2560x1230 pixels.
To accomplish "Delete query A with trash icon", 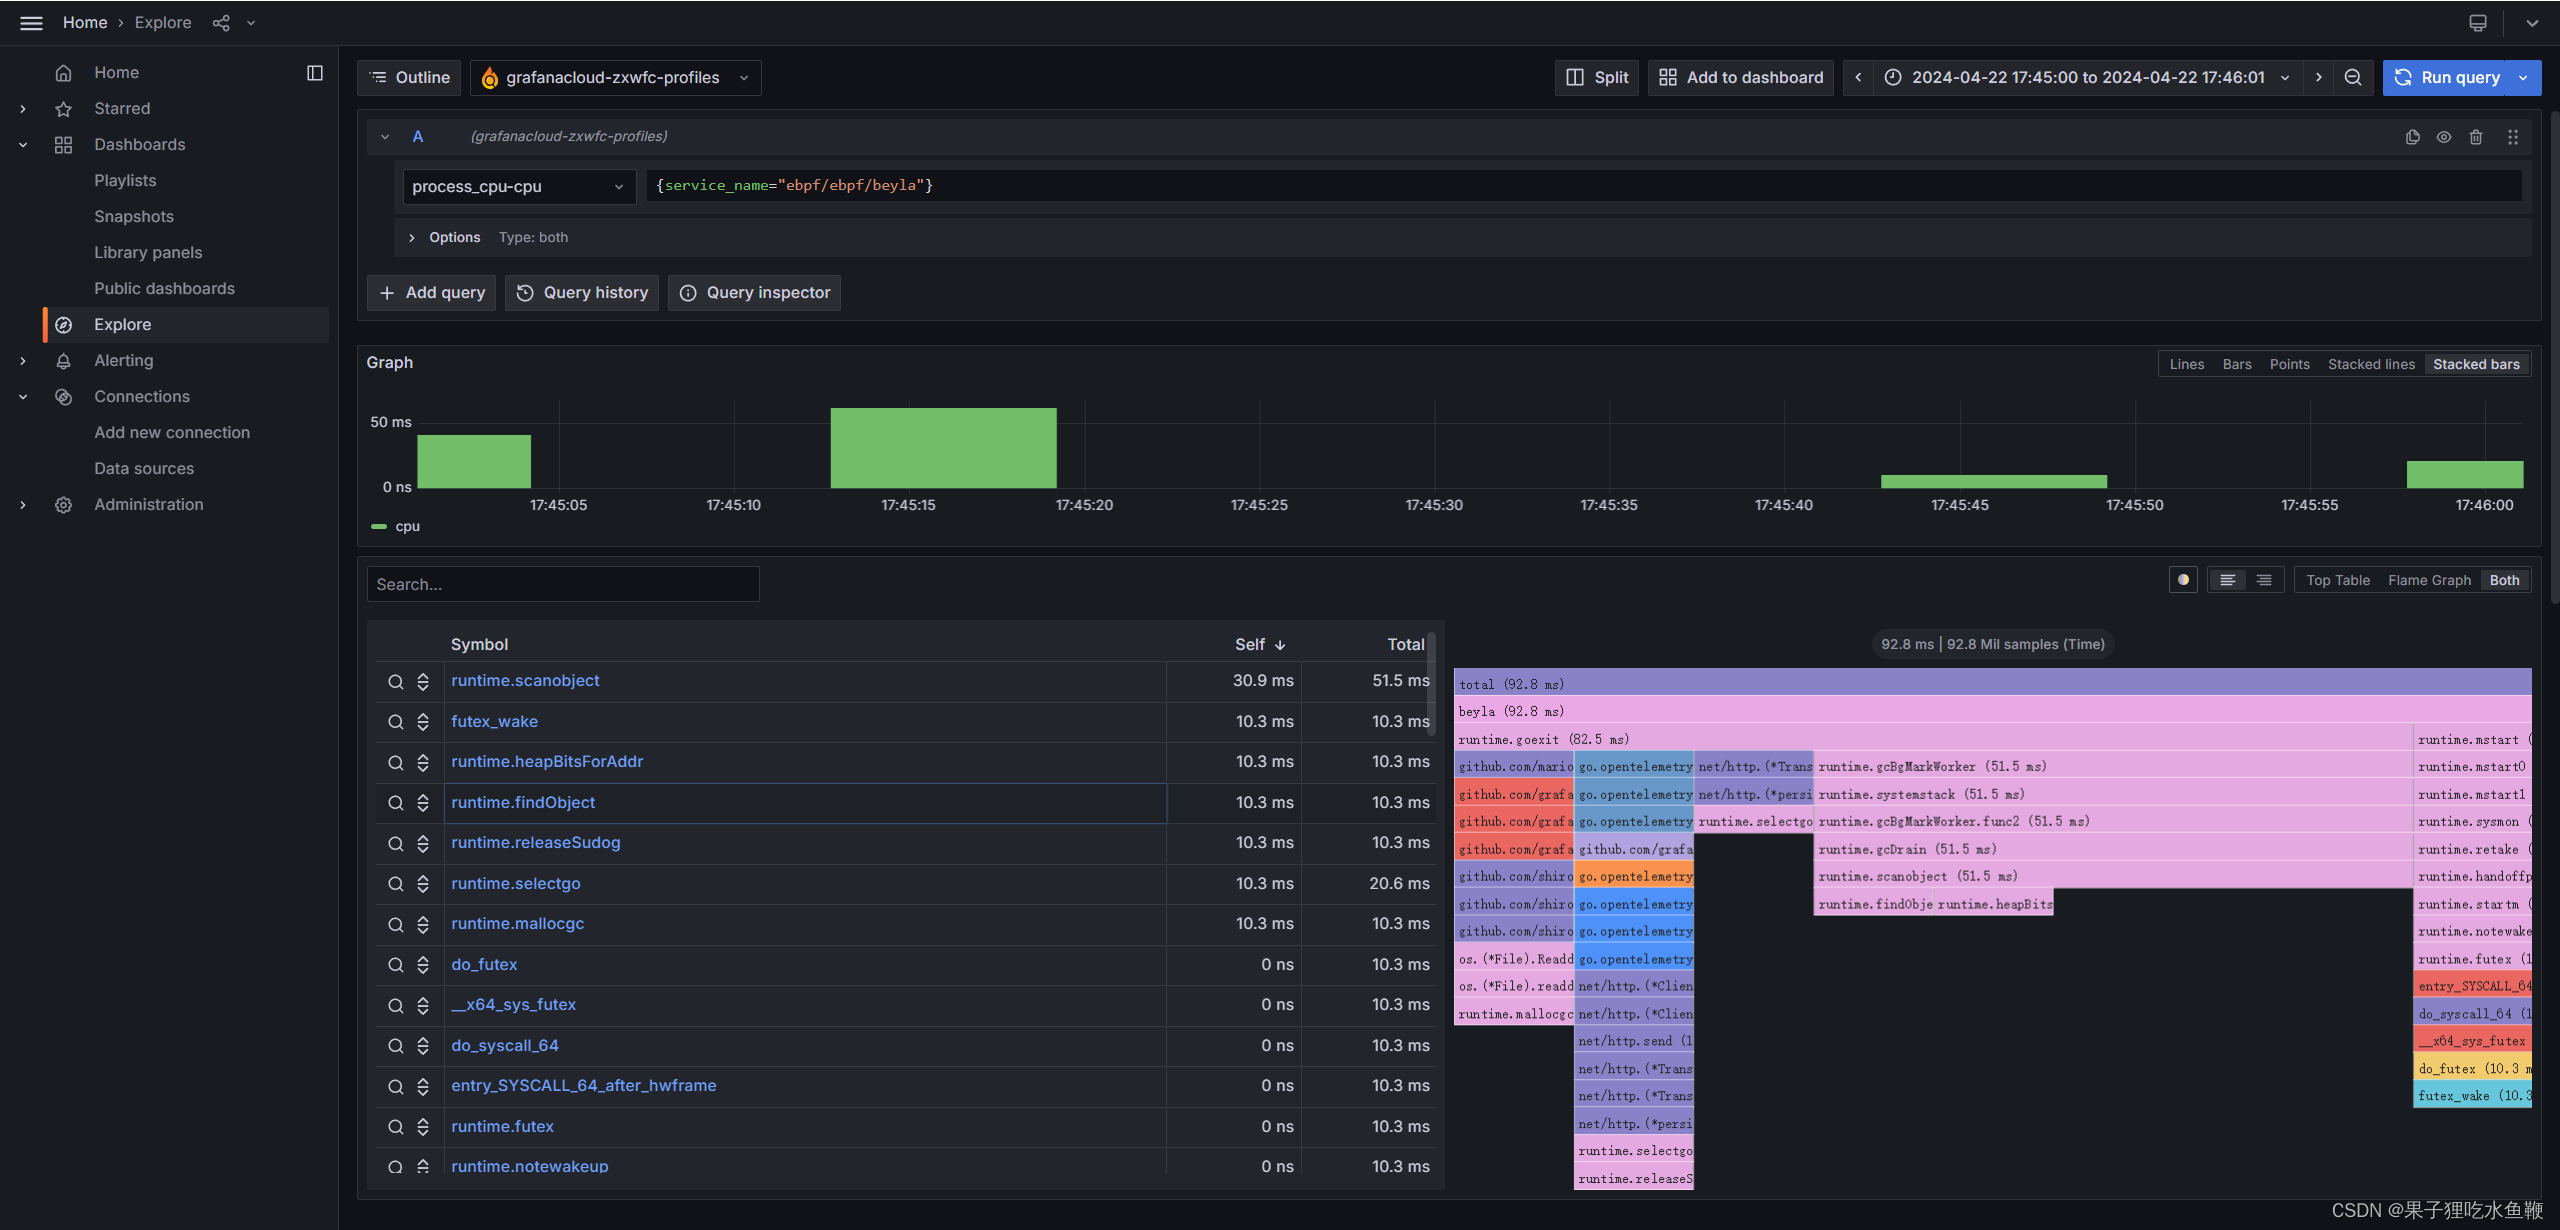I will 2476,137.
